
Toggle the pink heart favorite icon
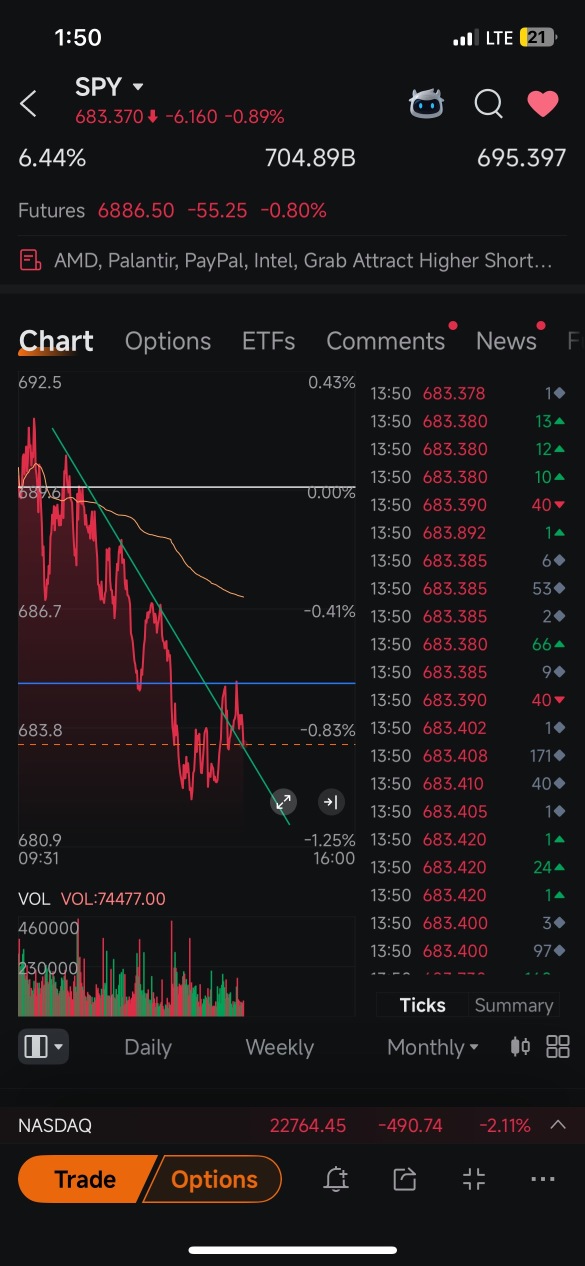pos(543,103)
